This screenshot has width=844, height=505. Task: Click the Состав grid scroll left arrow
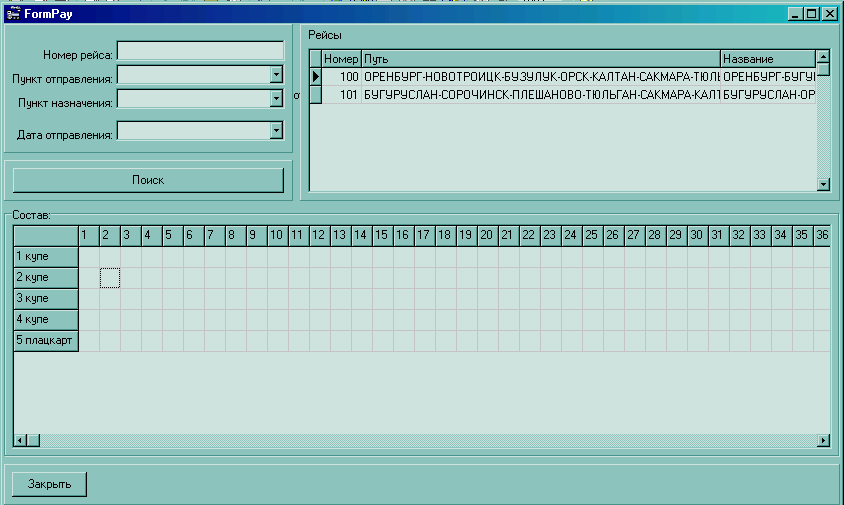[20, 440]
